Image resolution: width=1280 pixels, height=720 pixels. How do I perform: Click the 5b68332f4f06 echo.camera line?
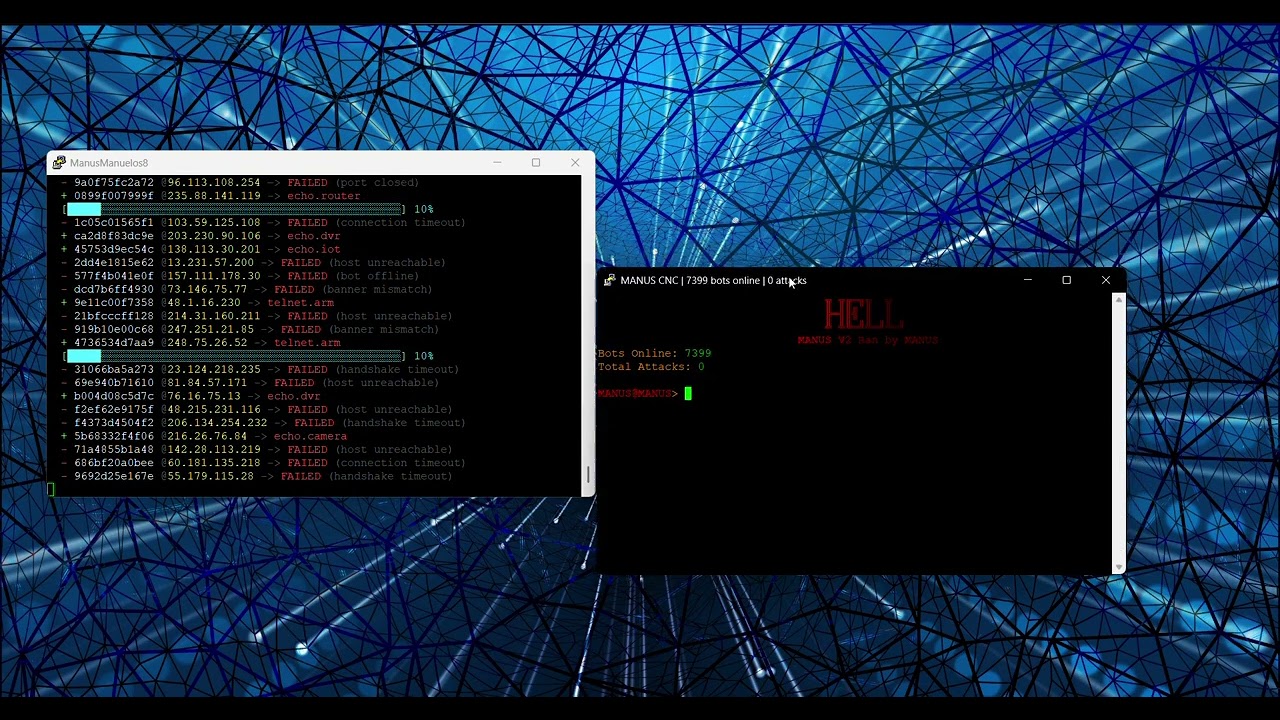[205, 436]
